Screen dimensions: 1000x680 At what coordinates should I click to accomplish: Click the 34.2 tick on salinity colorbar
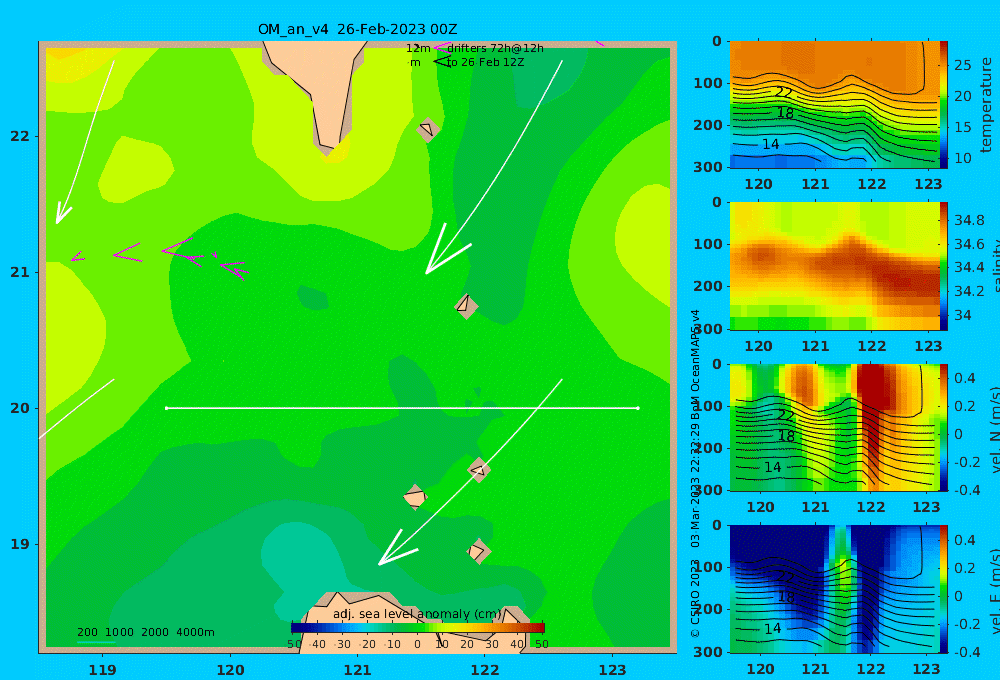[969, 292]
